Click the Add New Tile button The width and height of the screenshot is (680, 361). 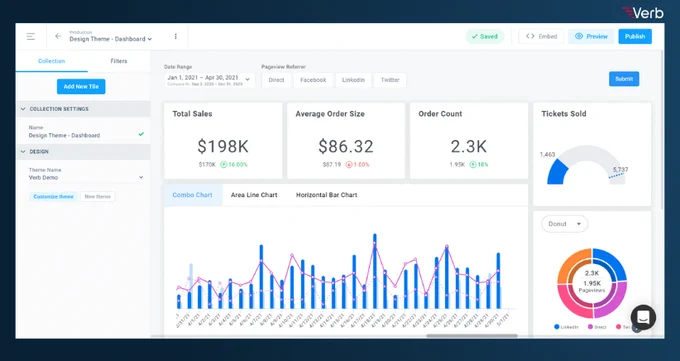[81, 86]
